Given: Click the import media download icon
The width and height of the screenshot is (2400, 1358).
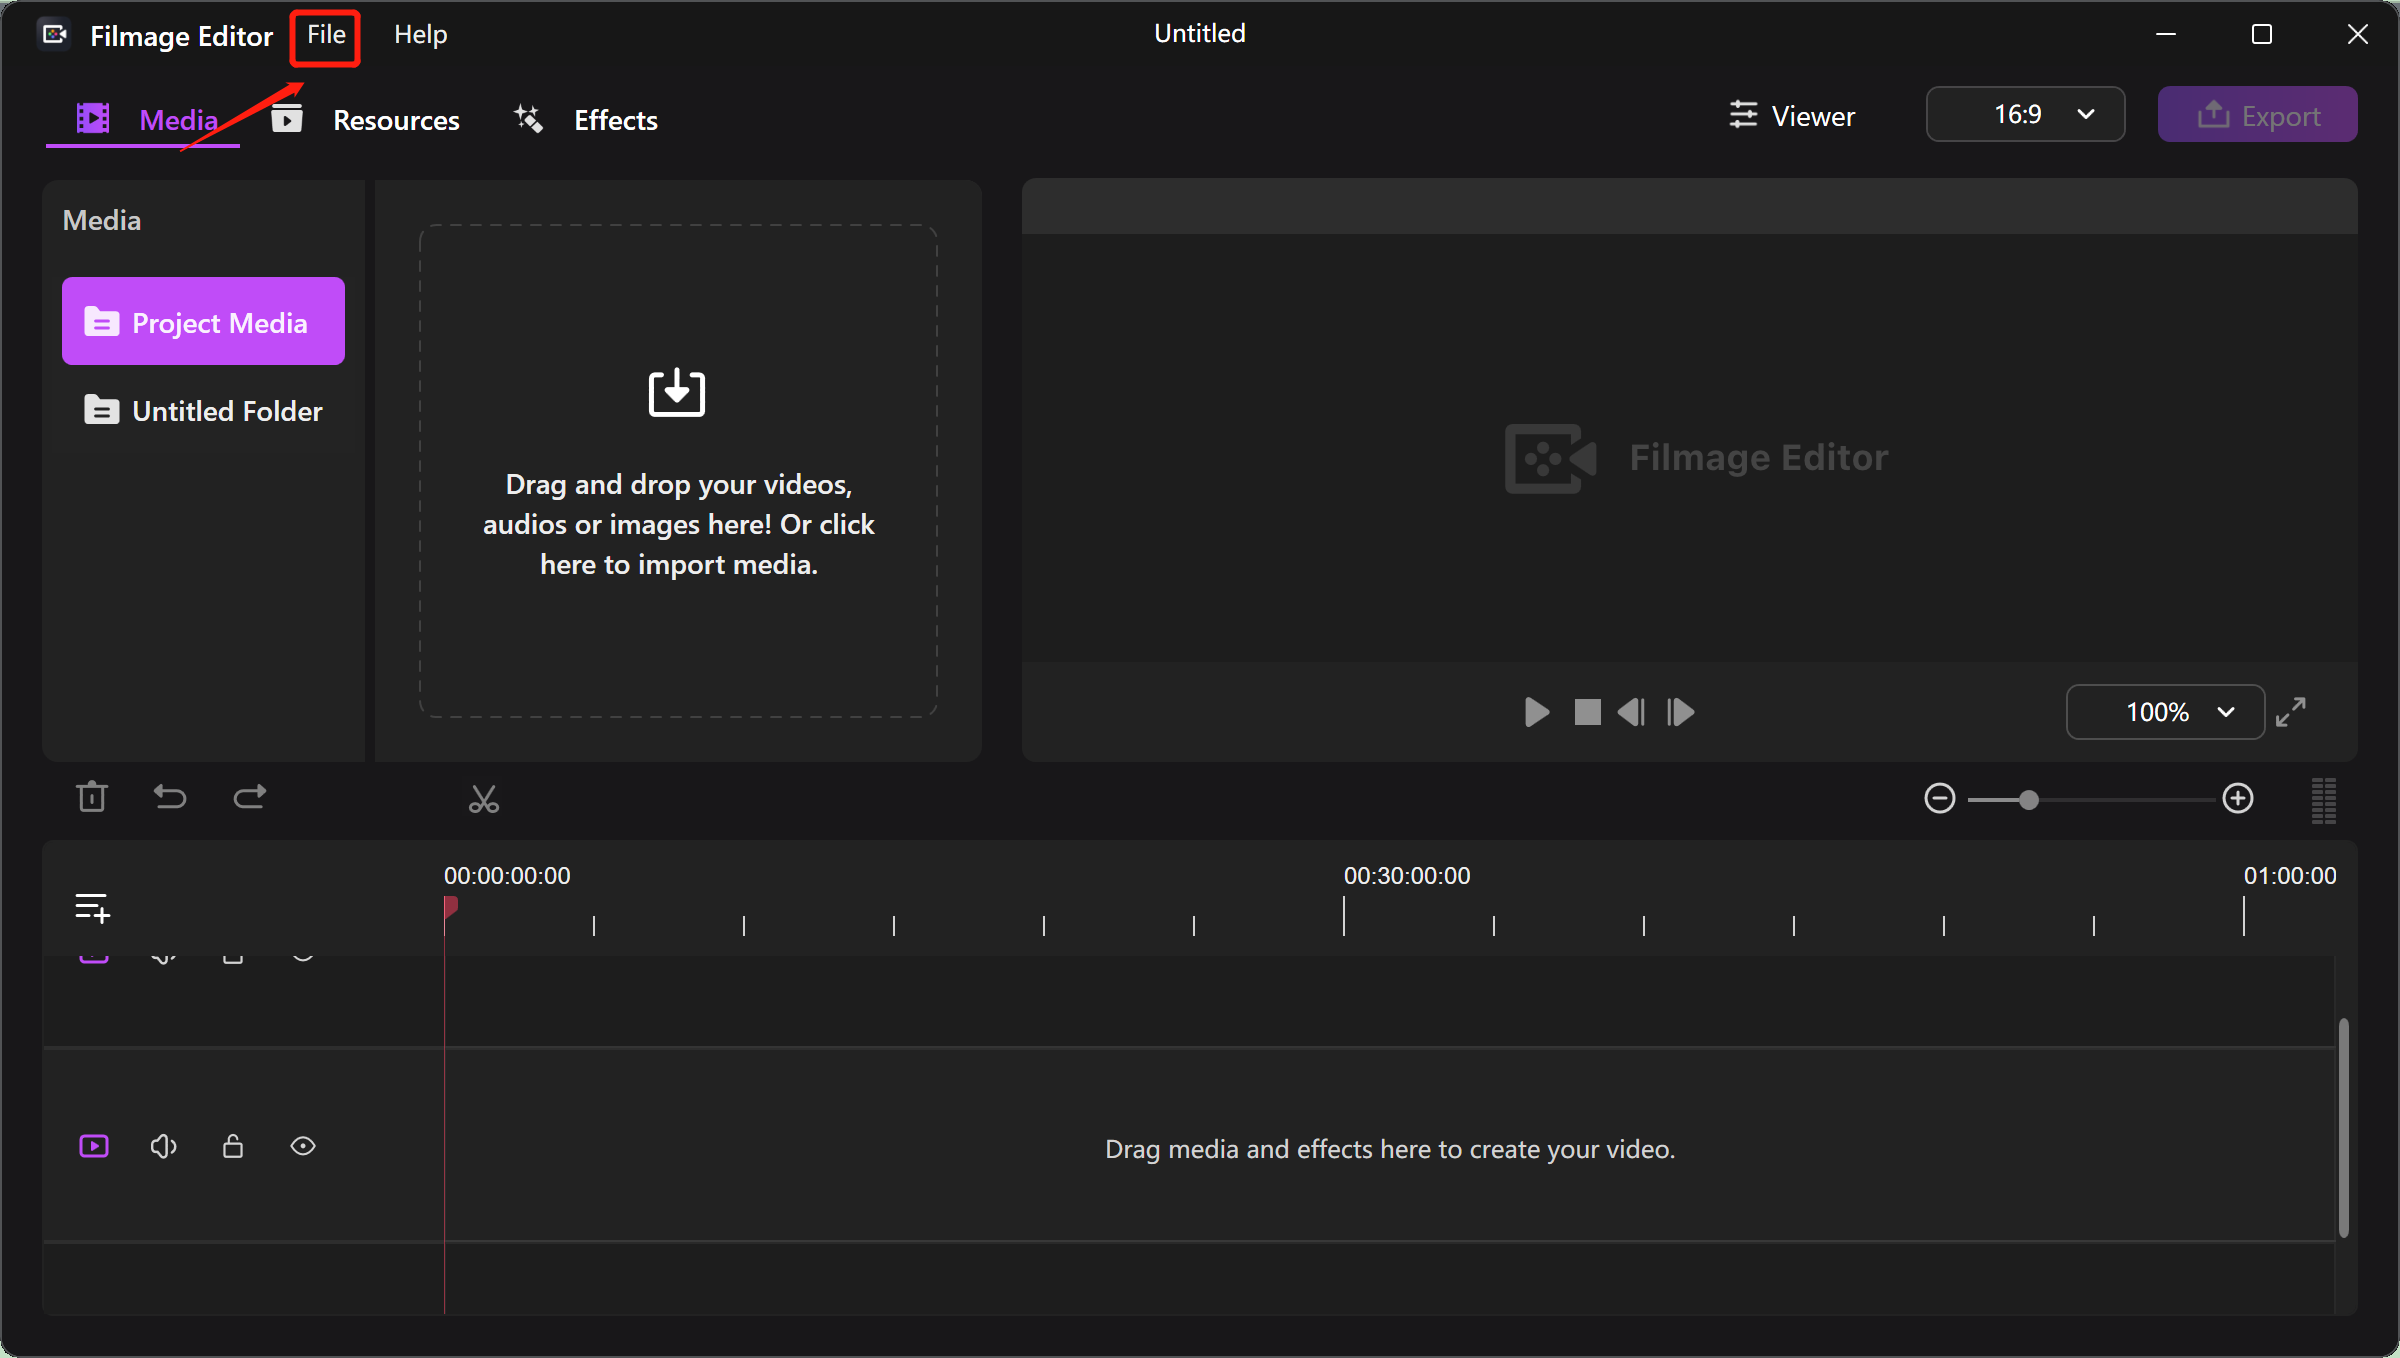Looking at the screenshot, I should (677, 392).
